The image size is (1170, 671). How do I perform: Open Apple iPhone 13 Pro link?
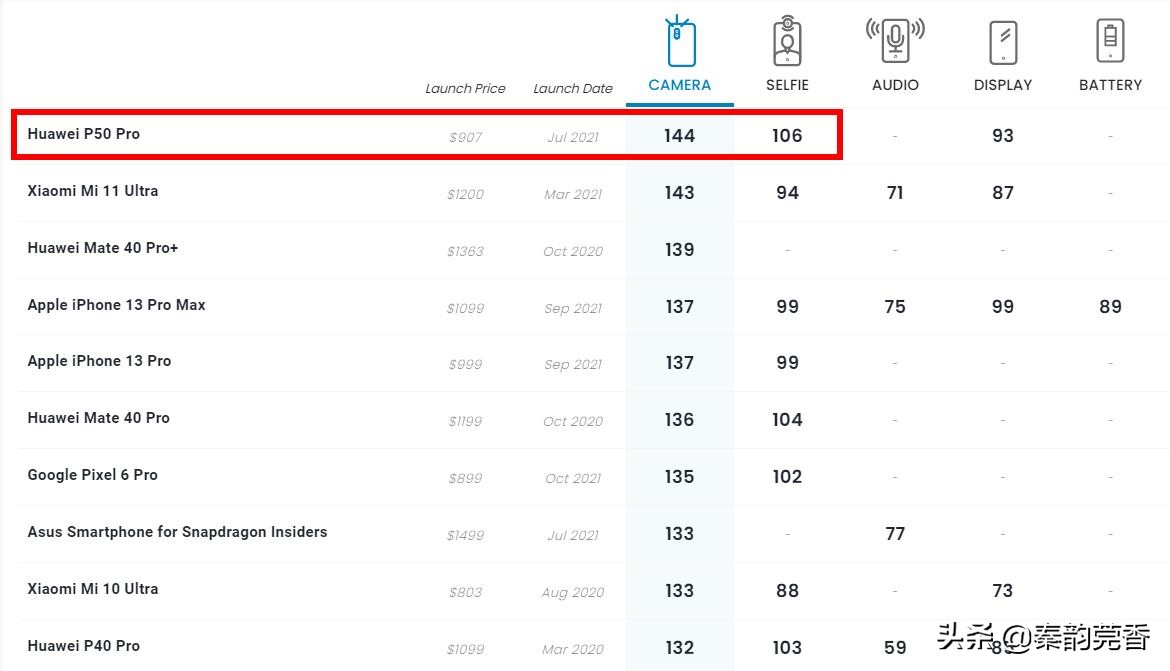click(x=99, y=361)
